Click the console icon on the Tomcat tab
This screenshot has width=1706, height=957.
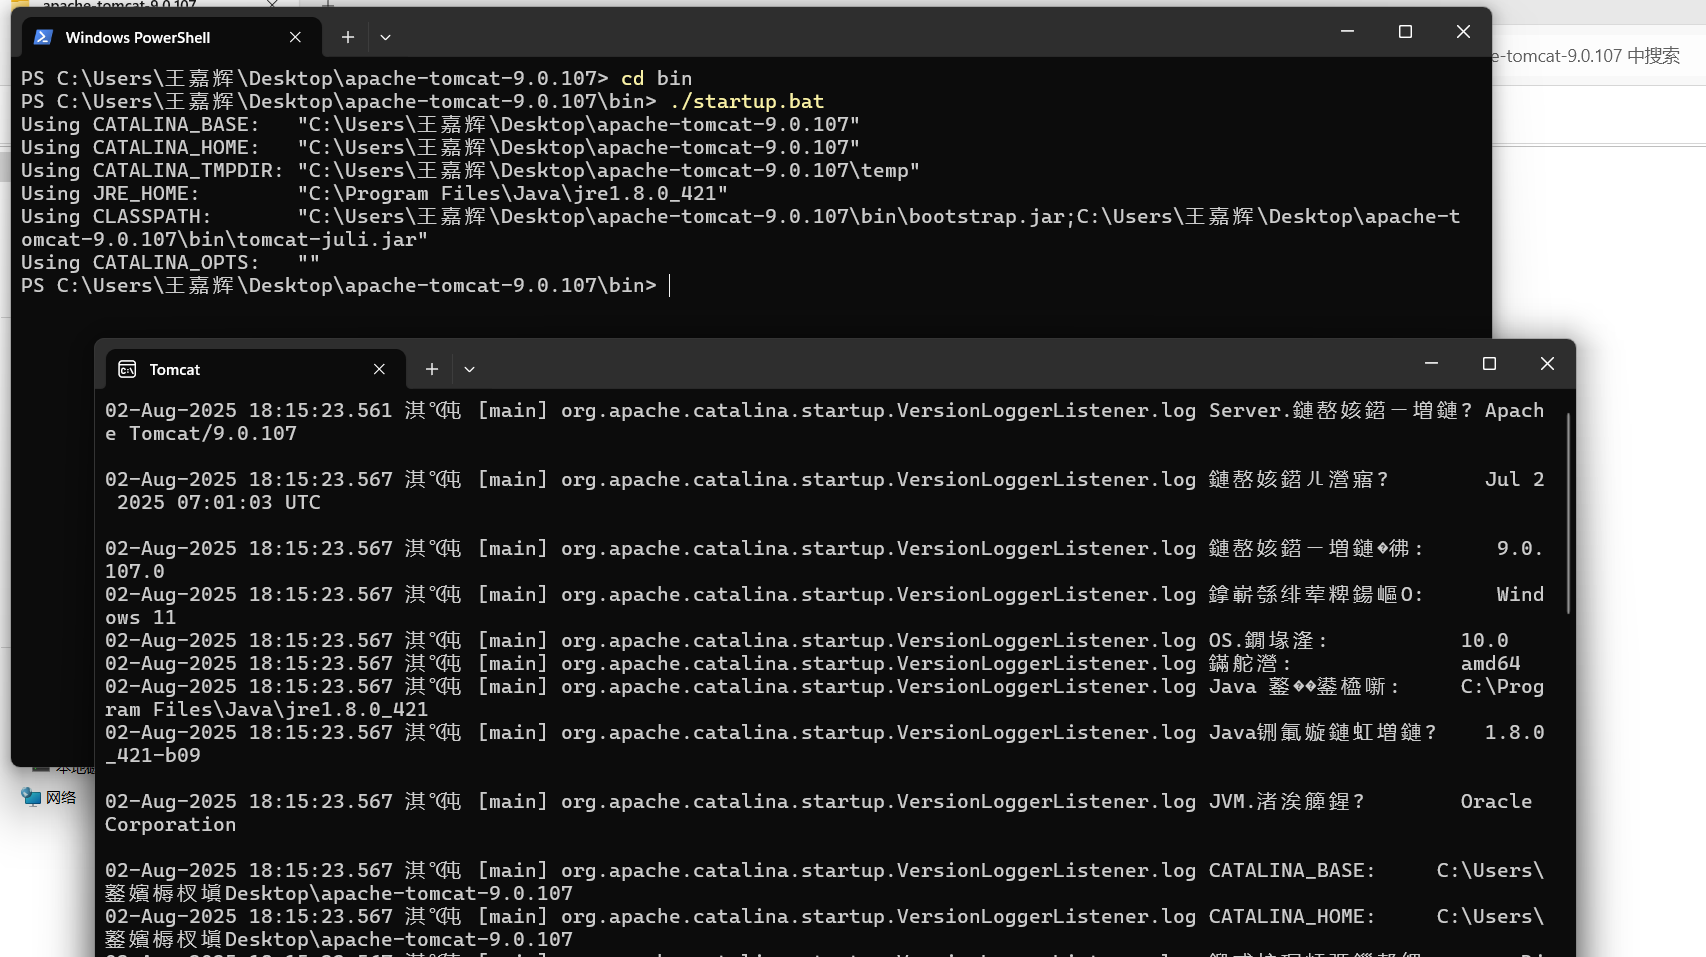click(127, 369)
